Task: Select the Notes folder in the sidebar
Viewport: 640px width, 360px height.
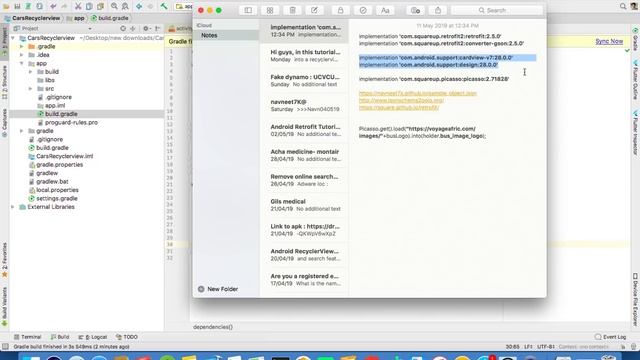Action: pos(227,36)
